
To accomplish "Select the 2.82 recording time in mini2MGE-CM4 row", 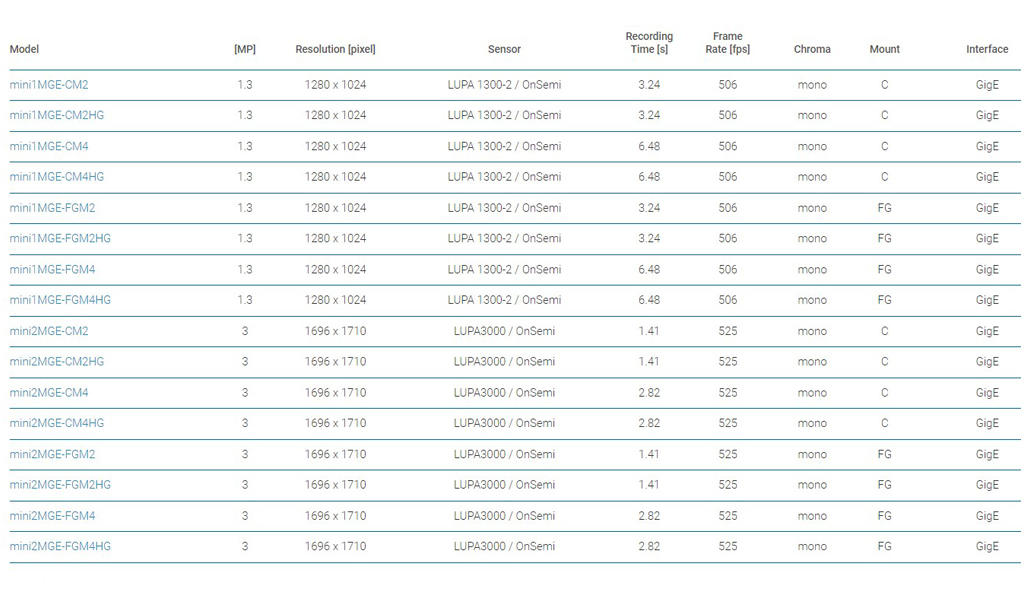I will tap(649, 393).
